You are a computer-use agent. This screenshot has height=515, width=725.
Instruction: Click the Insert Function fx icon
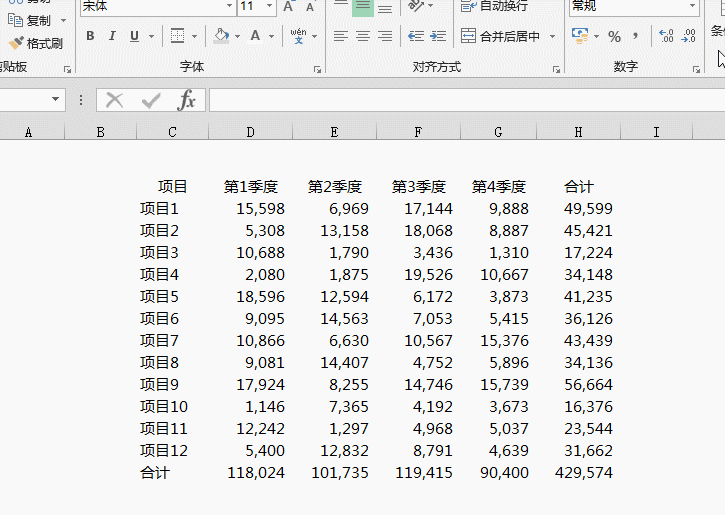point(186,100)
